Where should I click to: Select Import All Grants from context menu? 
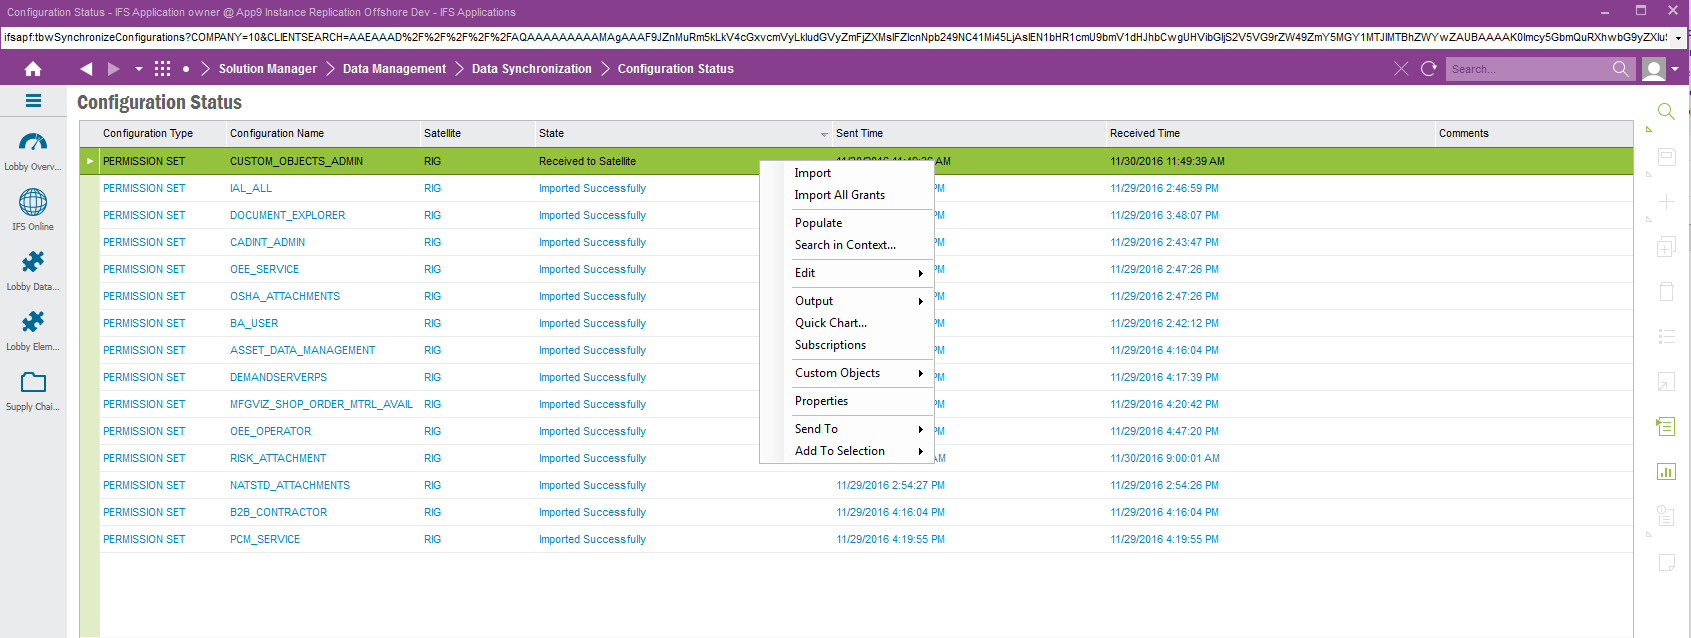(839, 195)
